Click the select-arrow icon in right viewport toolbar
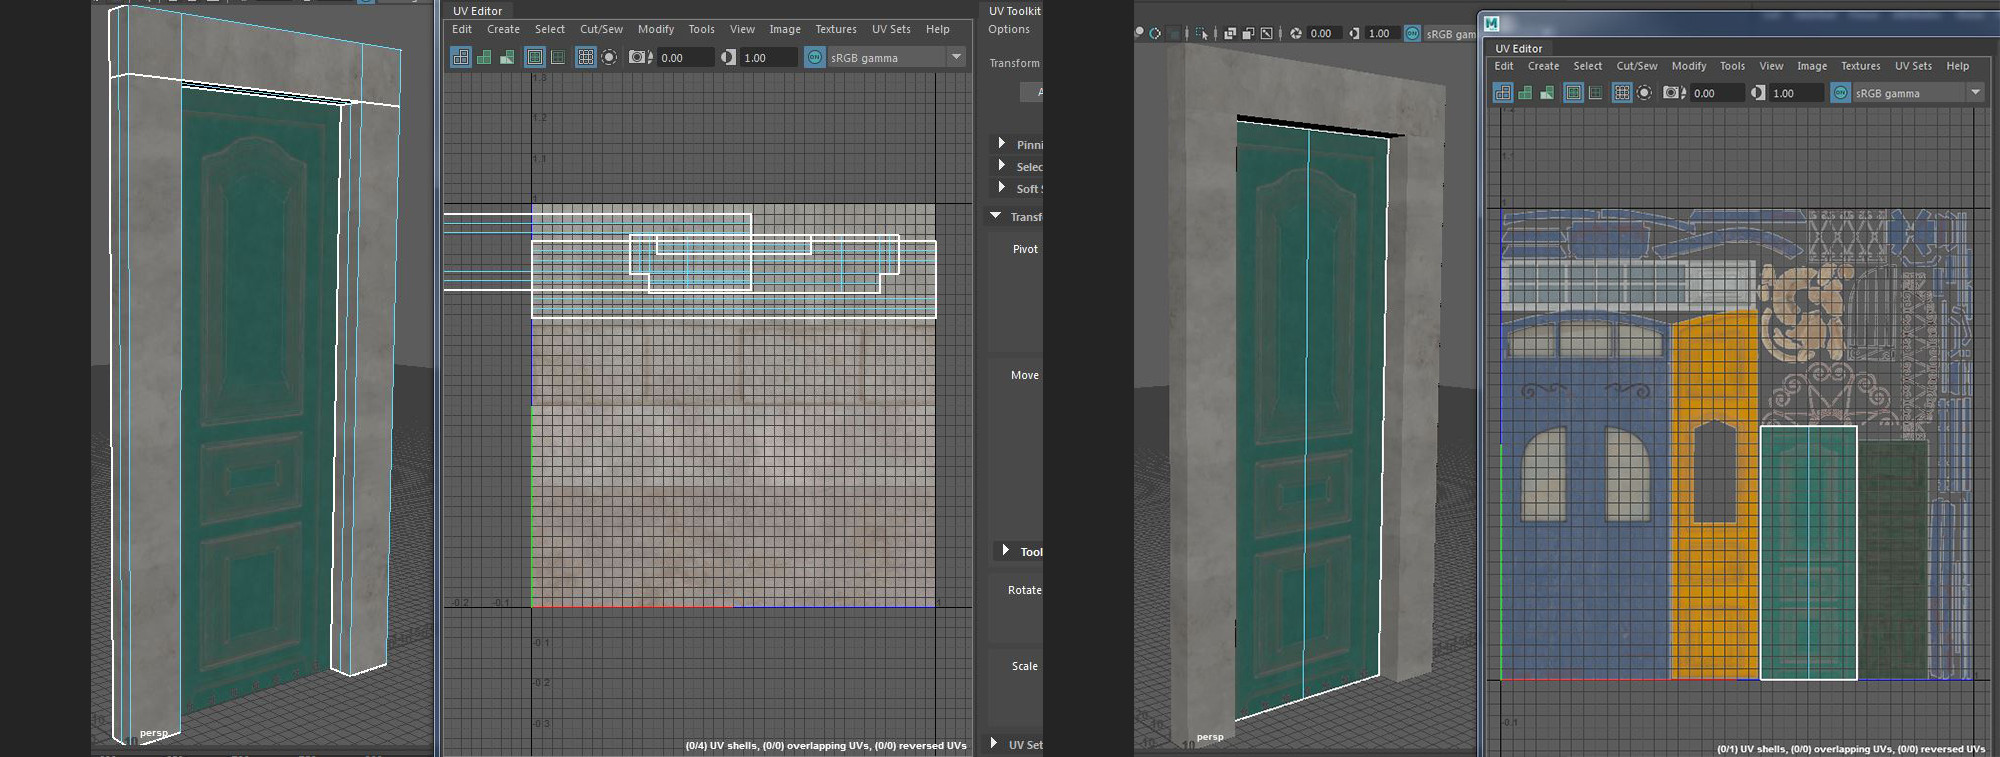 1202,33
